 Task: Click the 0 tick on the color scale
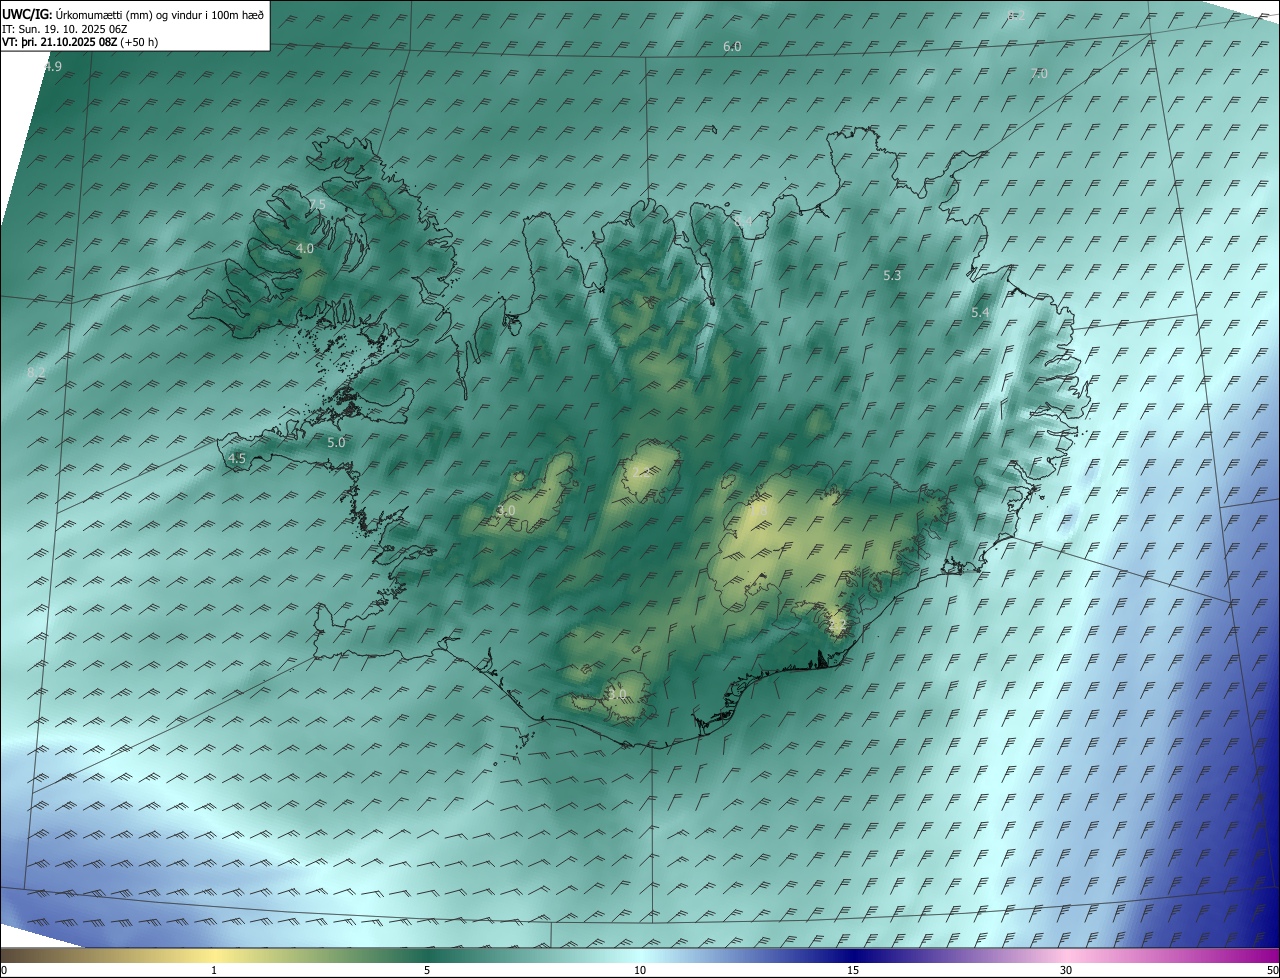tap(3, 970)
